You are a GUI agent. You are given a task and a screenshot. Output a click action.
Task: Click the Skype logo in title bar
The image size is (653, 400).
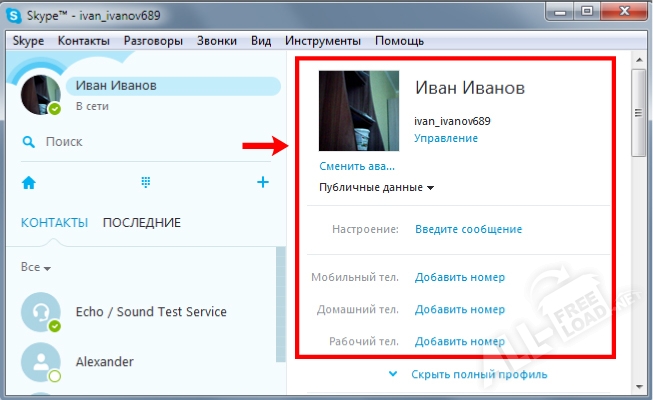(14, 16)
